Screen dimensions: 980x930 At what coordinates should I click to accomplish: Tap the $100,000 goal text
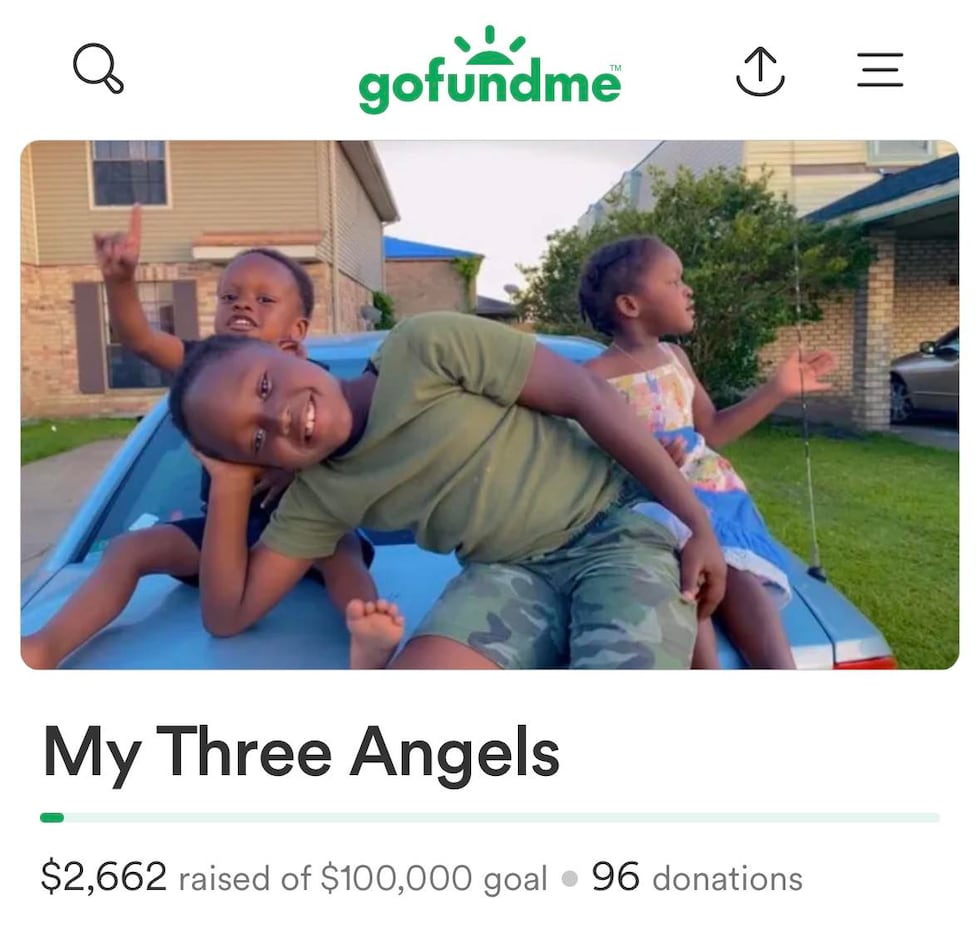[x=434, y=878]
